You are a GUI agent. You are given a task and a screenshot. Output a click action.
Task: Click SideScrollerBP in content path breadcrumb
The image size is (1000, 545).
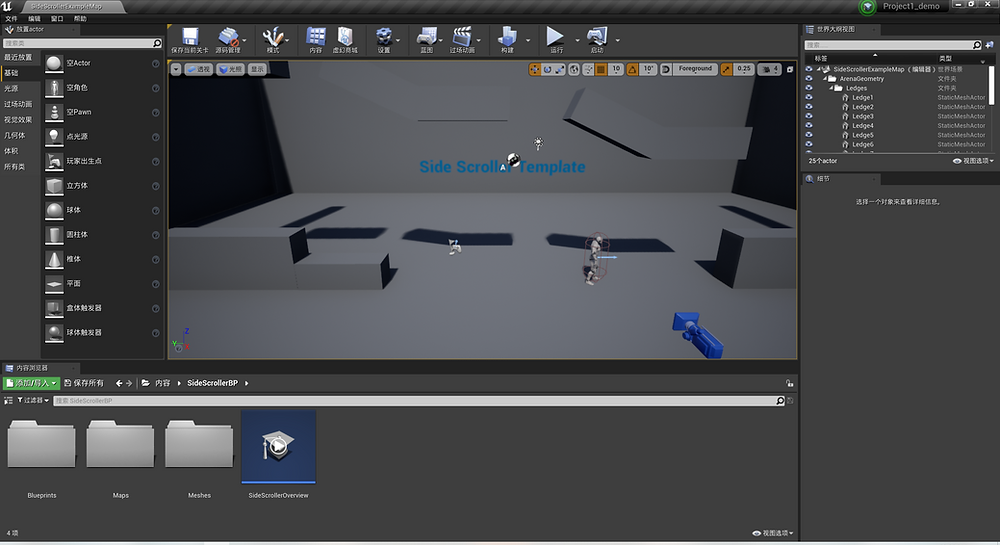coord(212,383)
